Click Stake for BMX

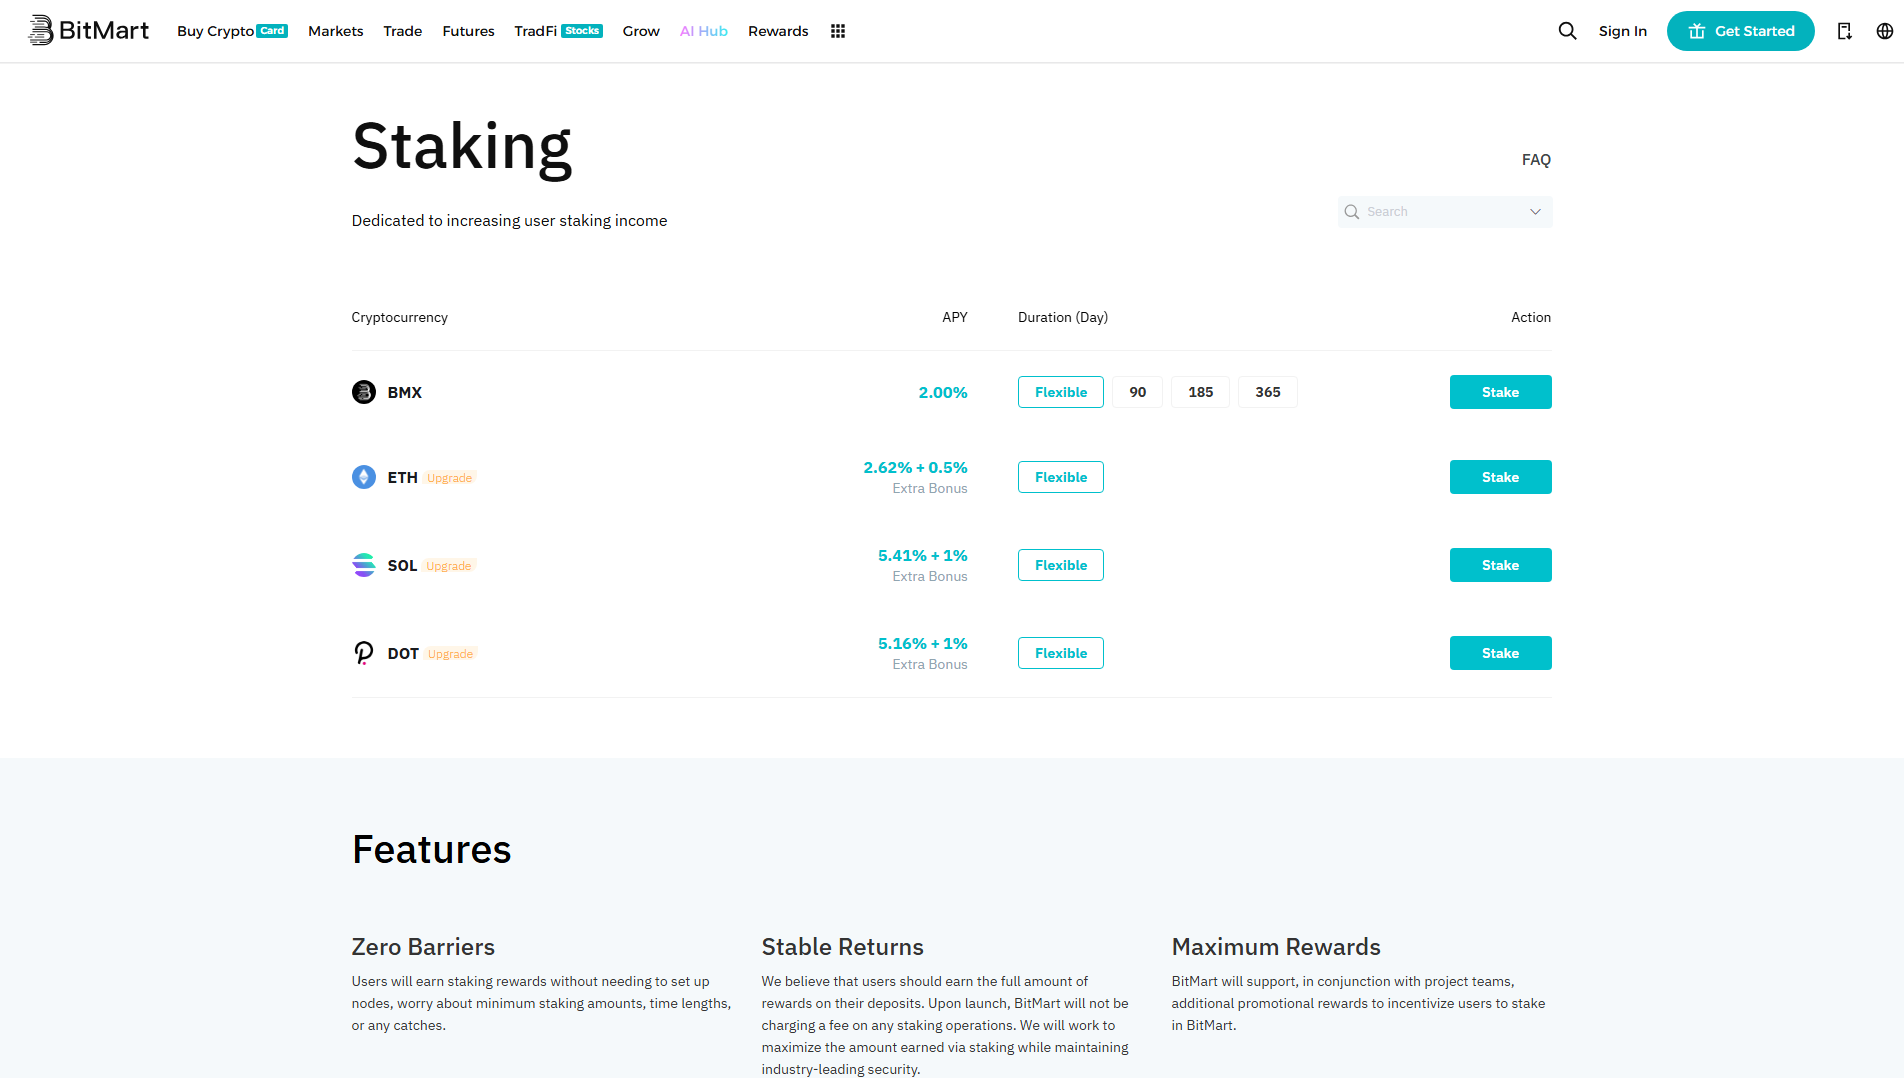(x=1500, y=392)
